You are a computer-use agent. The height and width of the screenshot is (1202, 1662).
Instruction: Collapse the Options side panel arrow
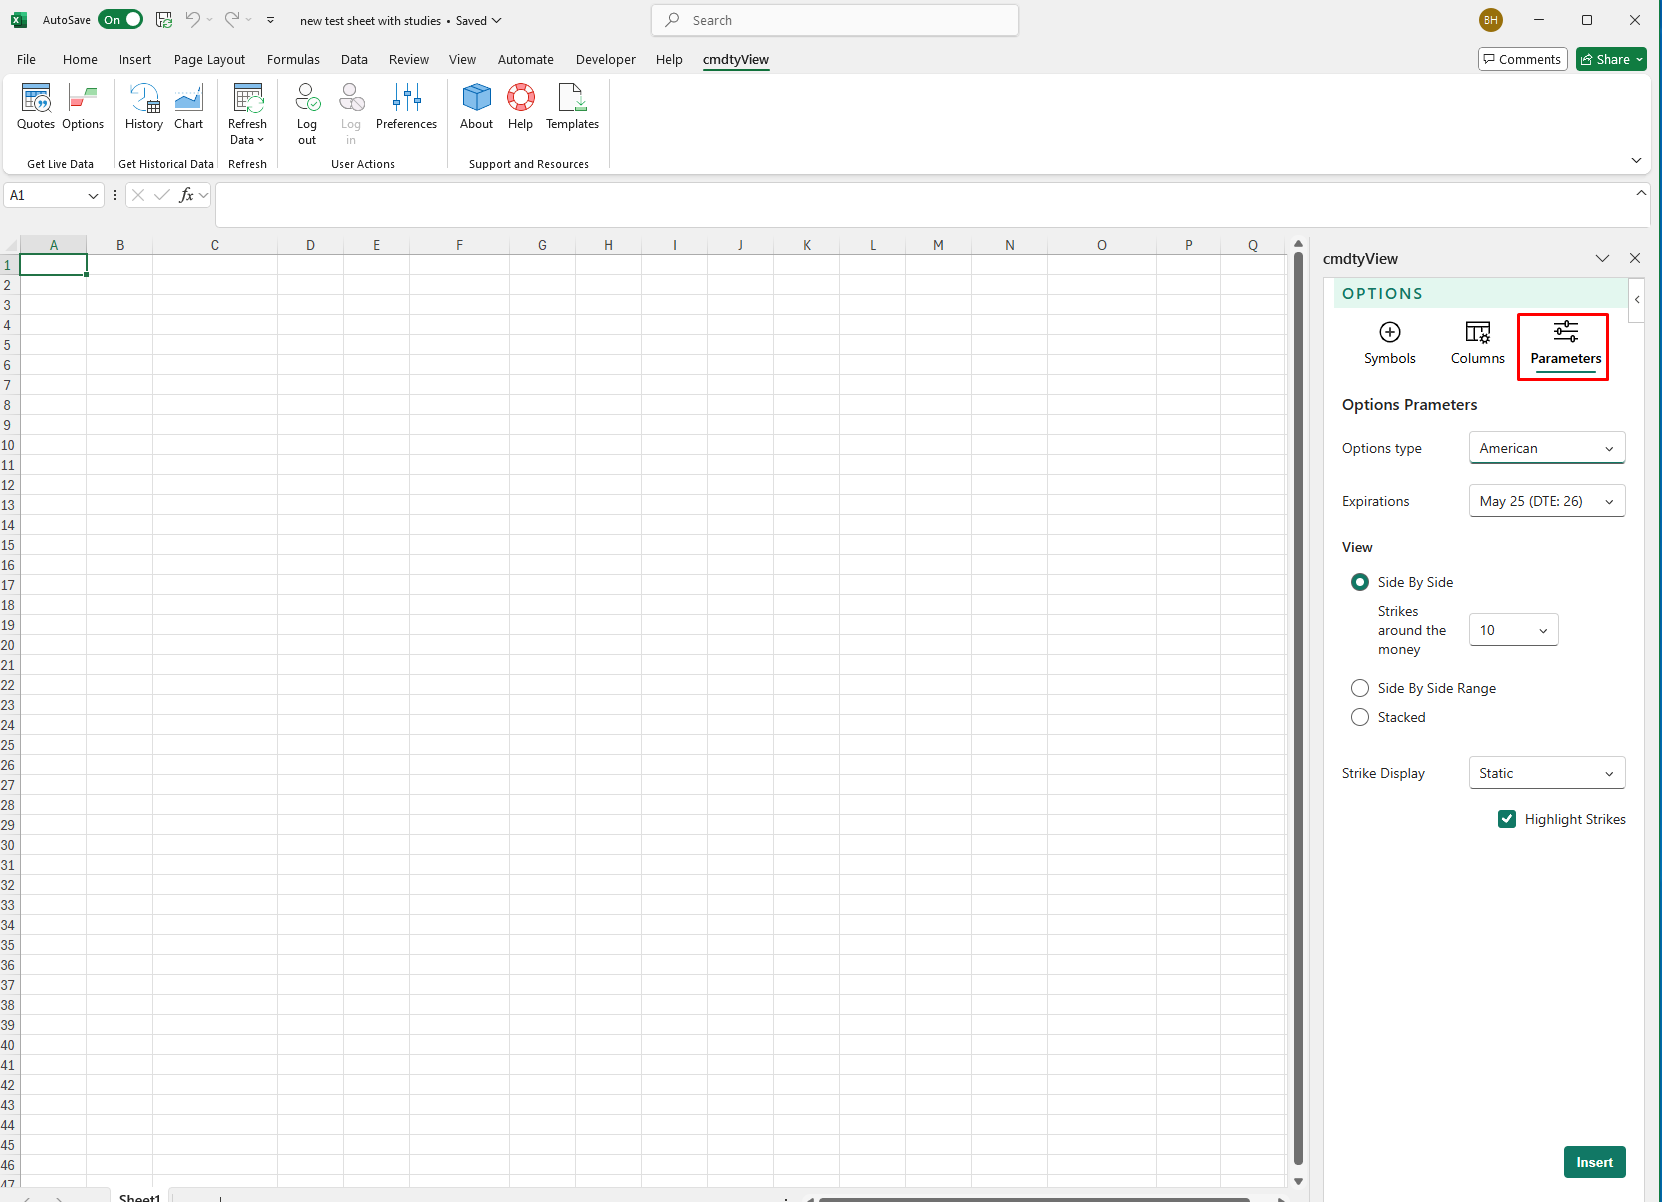pyautogui.click(x=1637, y=299)
